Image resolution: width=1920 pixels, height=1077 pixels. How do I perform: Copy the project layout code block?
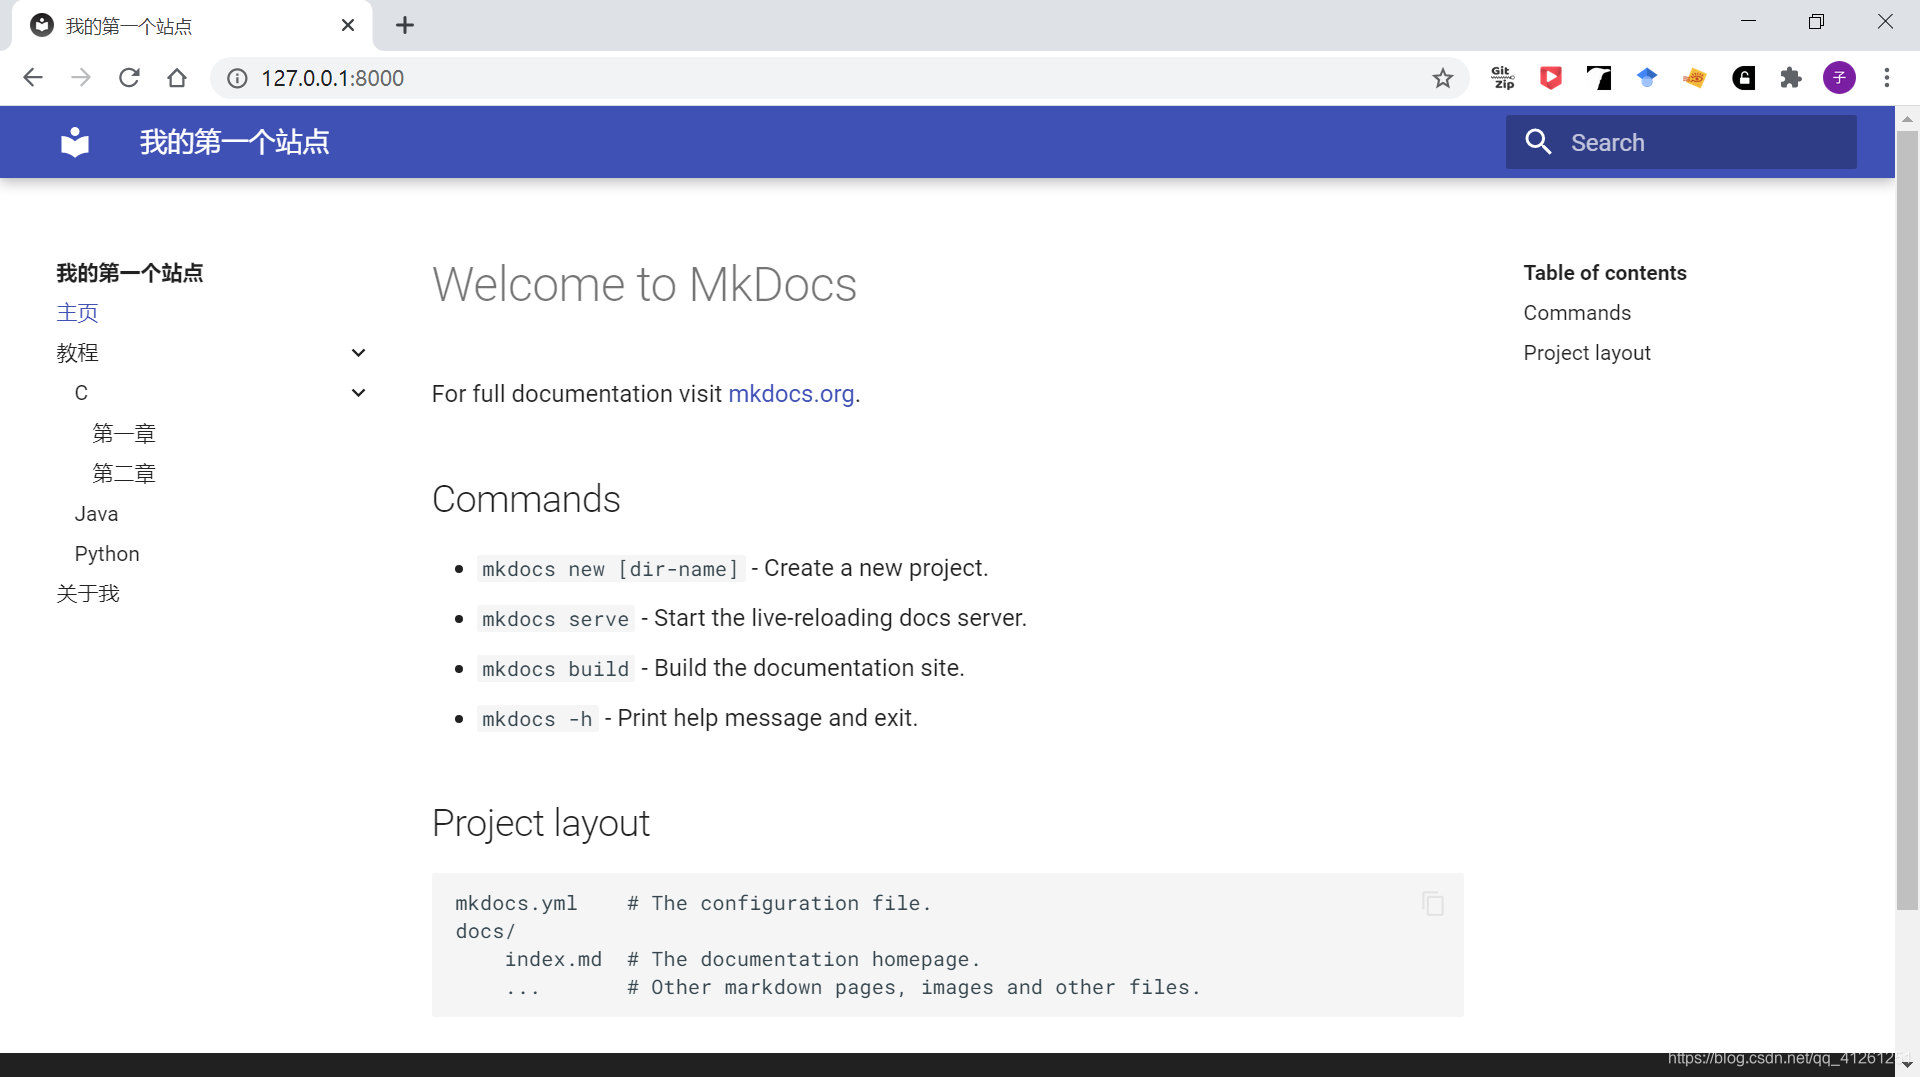tap(1433, 904)
